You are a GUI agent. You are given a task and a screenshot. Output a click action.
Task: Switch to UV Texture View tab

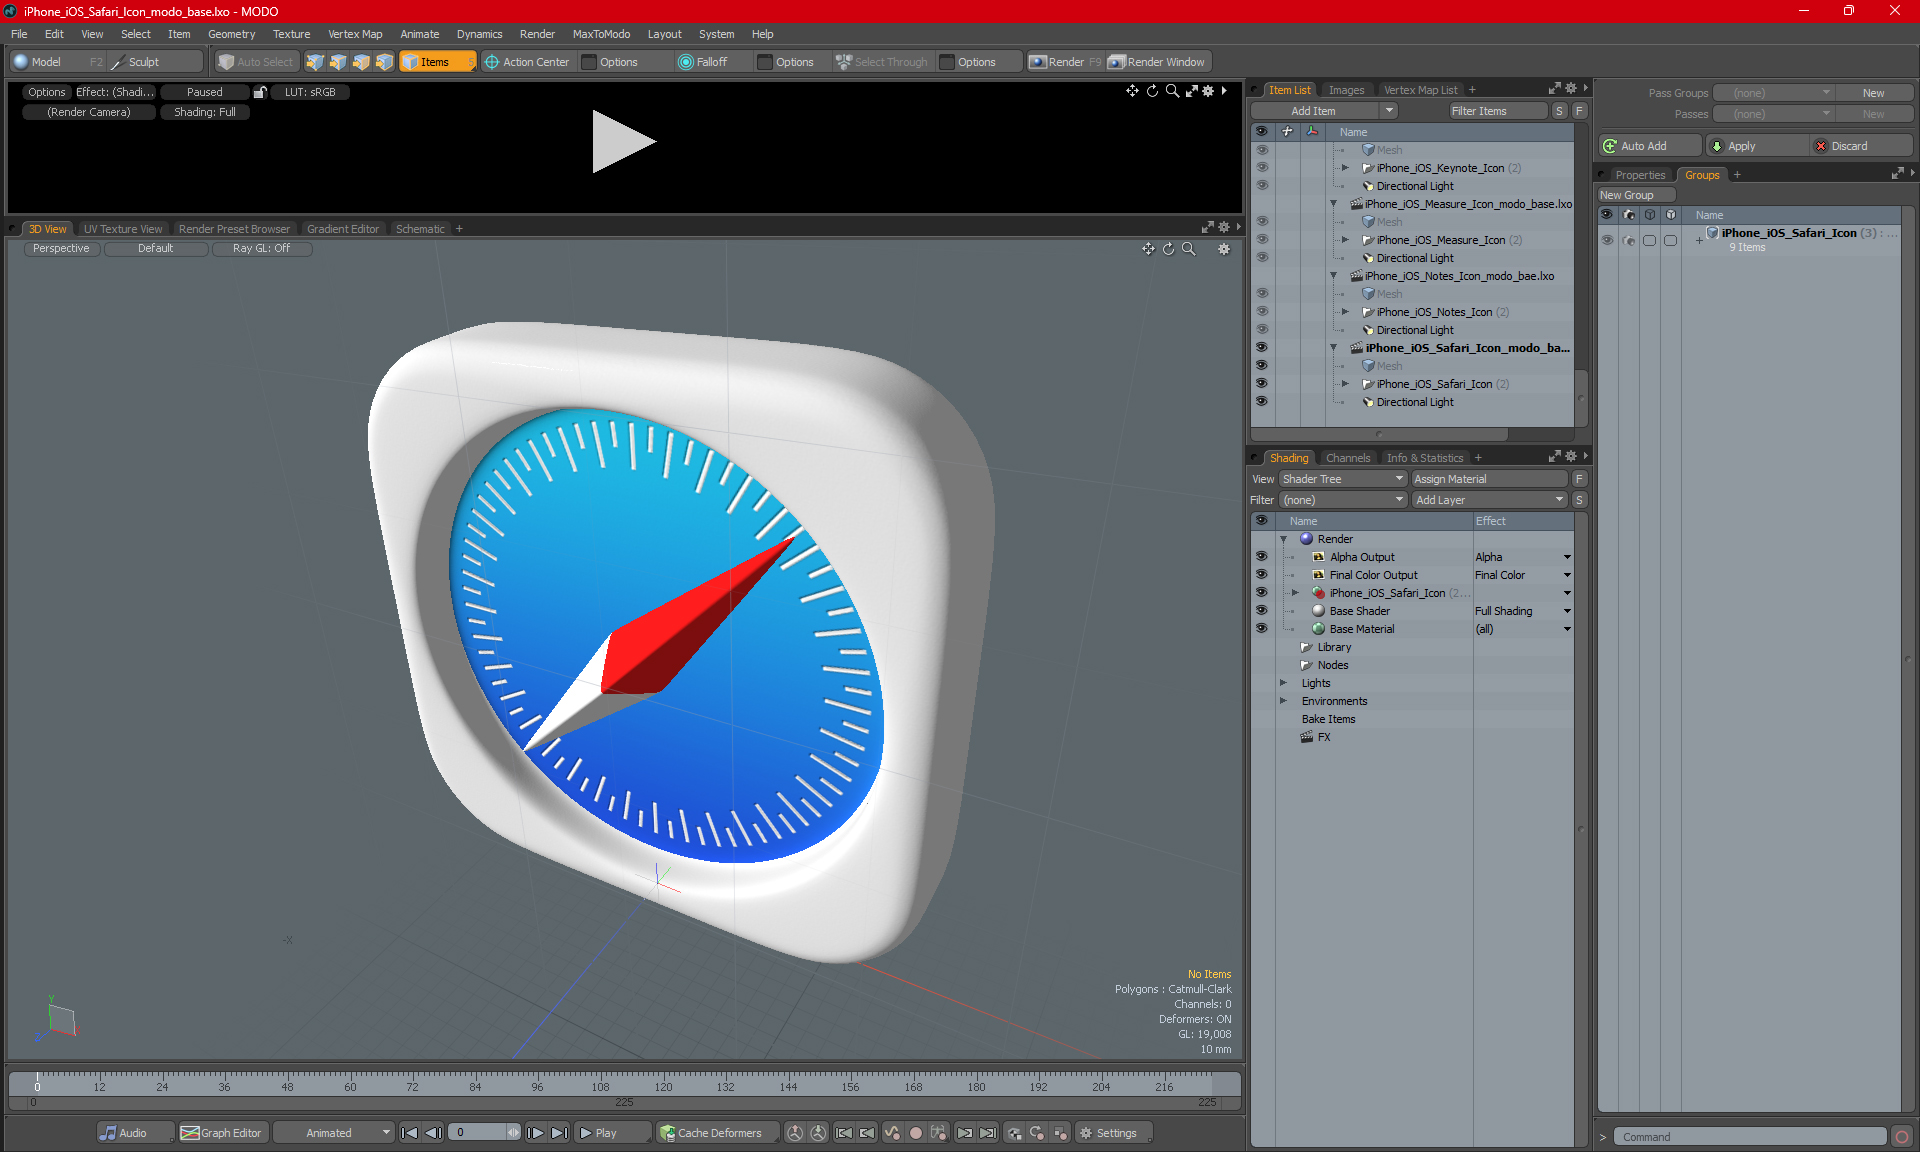(x=123, y=229)
